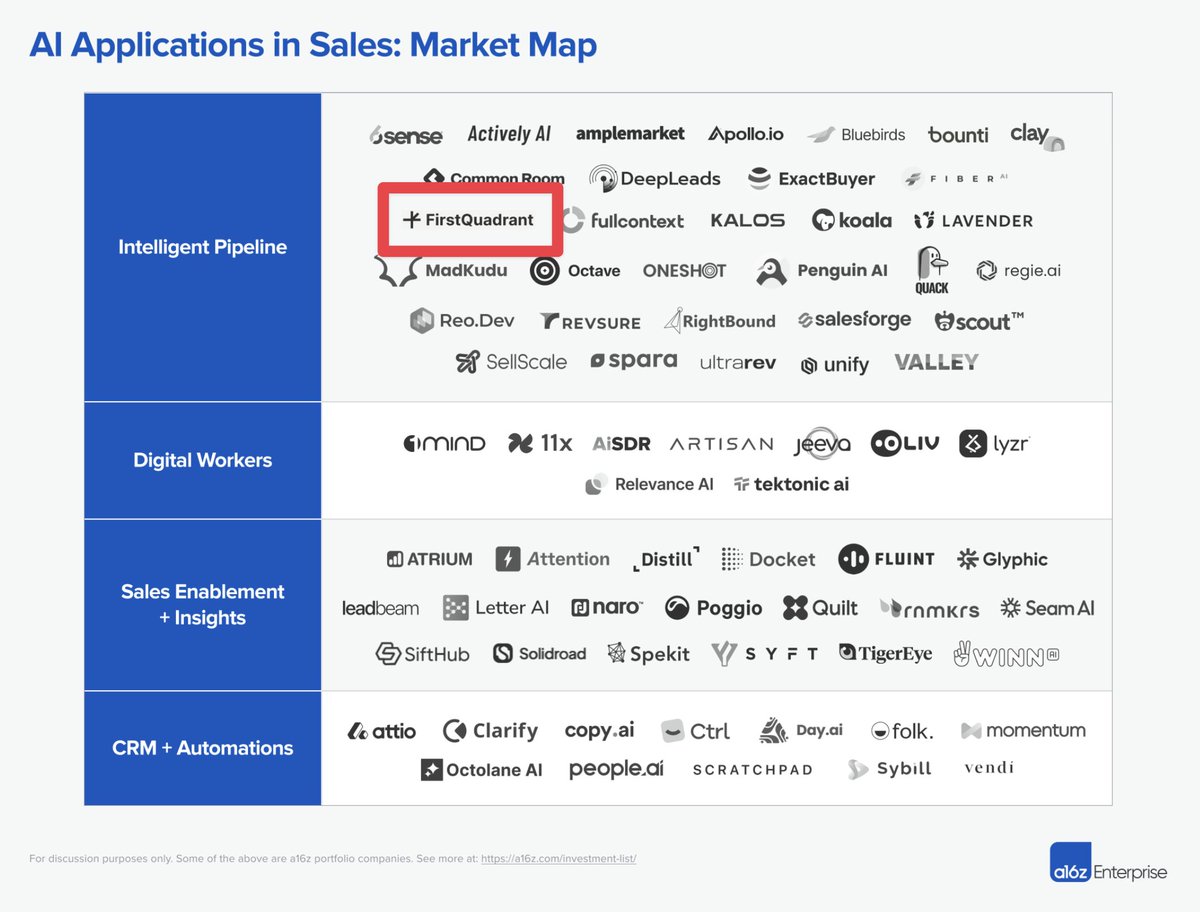Select the ExactBuyer logo

pos(811,179)
